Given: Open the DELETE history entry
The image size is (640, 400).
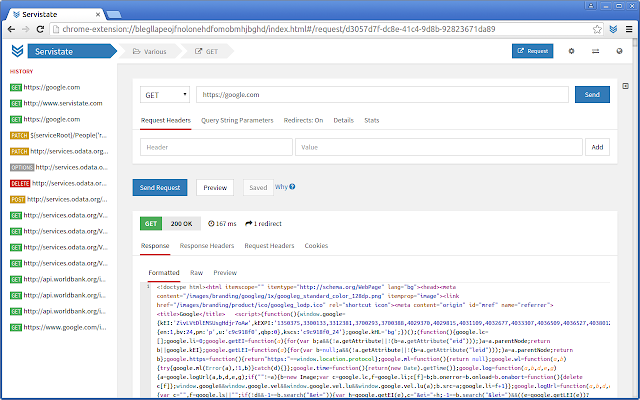Looking at the screenshot, I should click(59, 183).
